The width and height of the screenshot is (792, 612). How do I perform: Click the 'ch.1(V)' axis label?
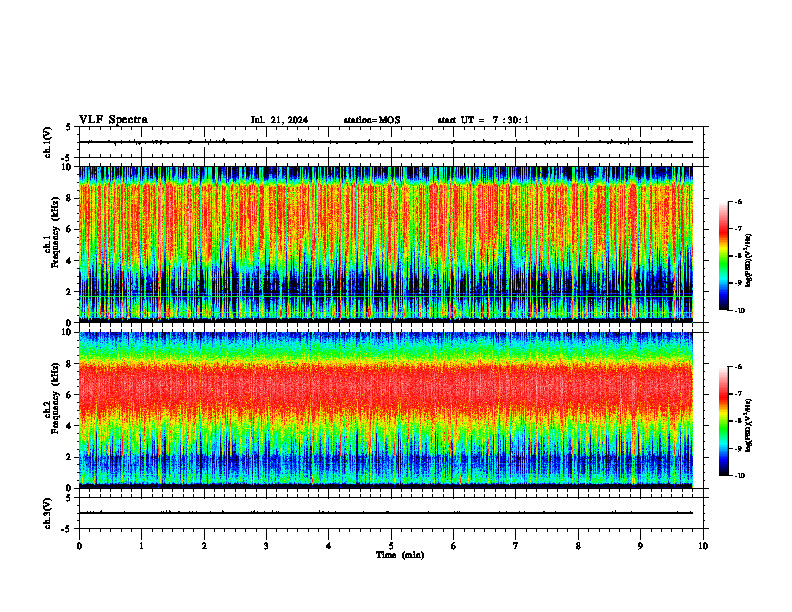[x=48, y=142]
